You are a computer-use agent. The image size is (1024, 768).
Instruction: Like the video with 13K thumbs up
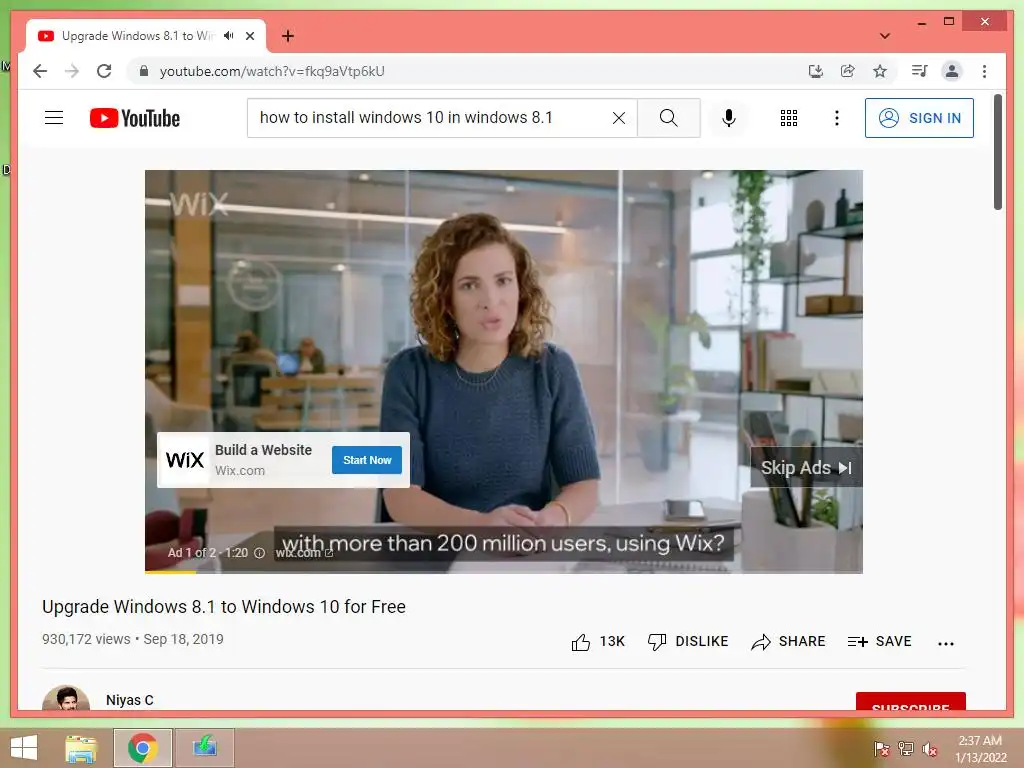(598, 642)
